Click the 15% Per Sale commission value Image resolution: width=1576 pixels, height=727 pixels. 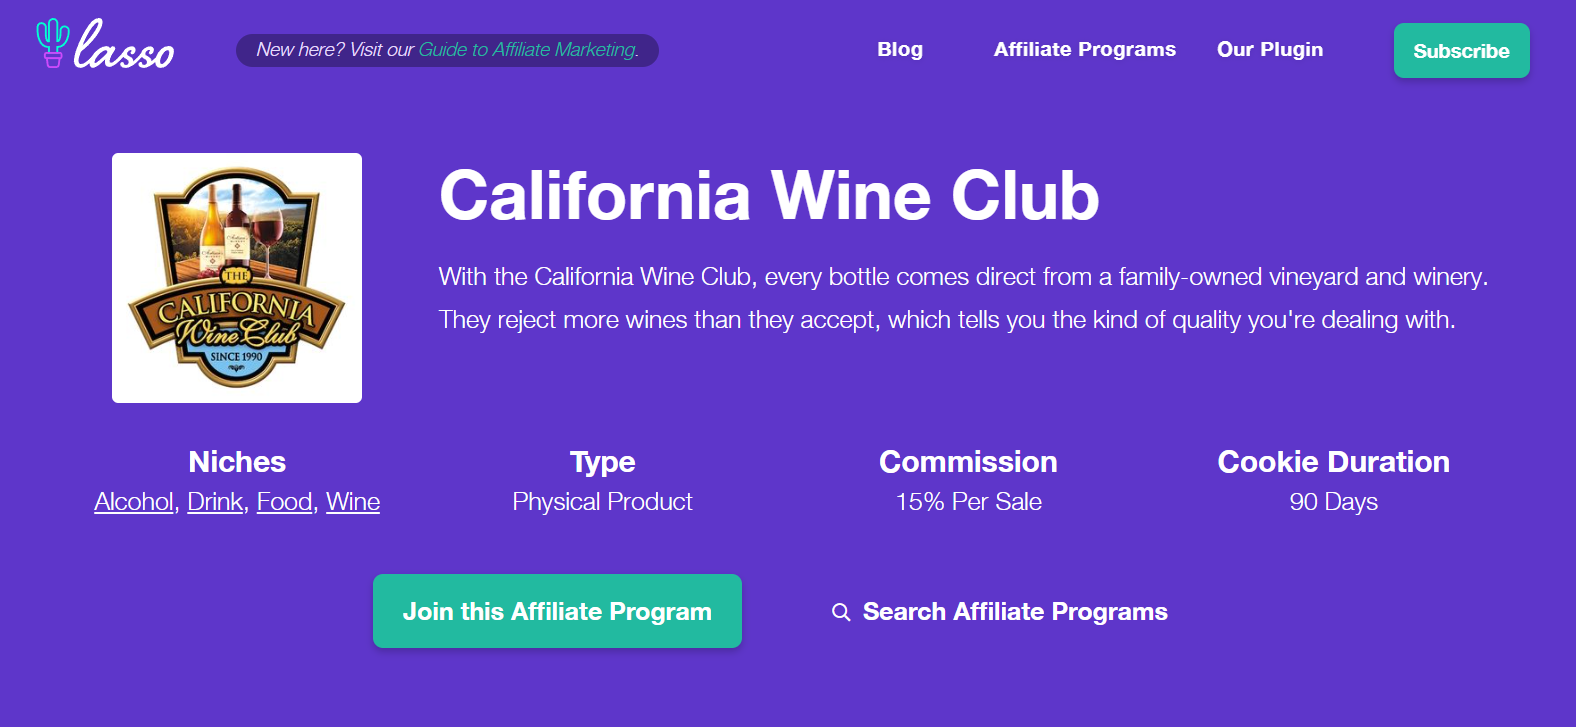(968, 502)
